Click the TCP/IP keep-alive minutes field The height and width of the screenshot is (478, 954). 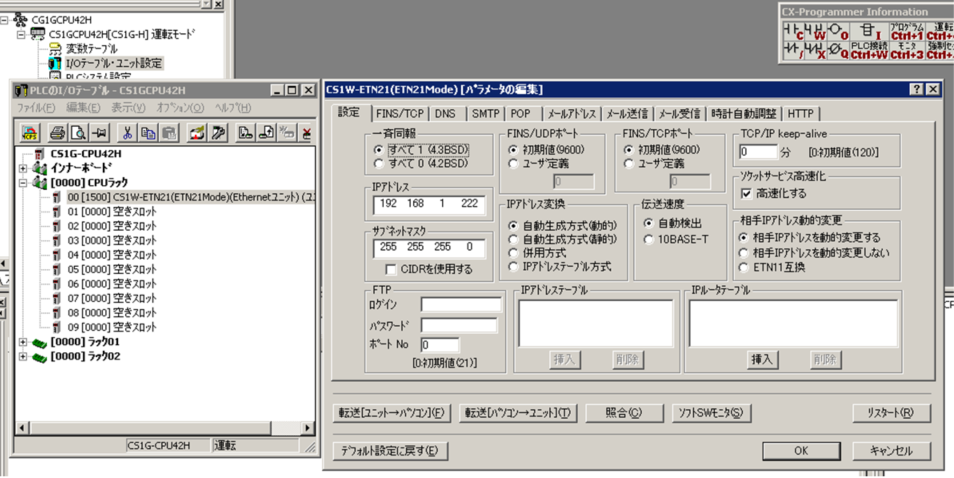click(758, 151)
